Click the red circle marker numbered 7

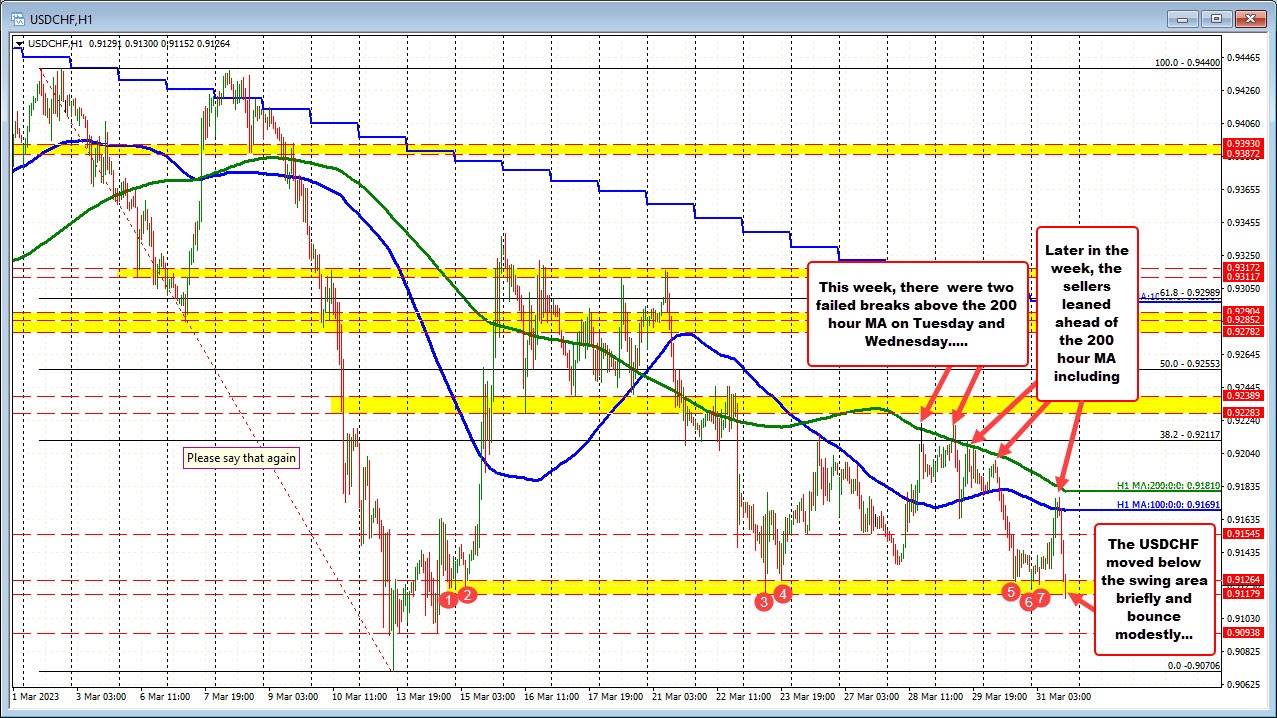[1042, 597]
